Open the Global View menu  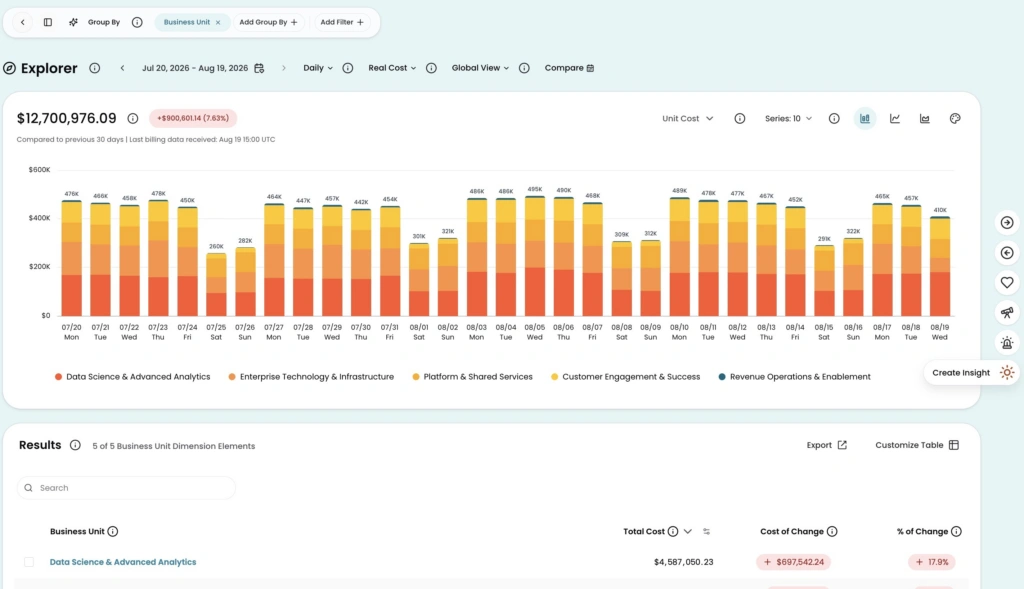click(480, 68)
